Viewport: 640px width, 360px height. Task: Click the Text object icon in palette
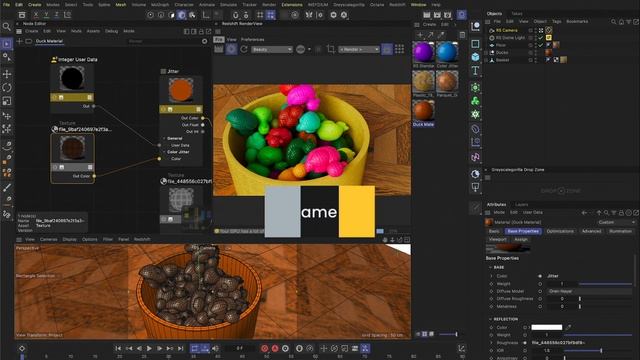click(x=476, y=71)
